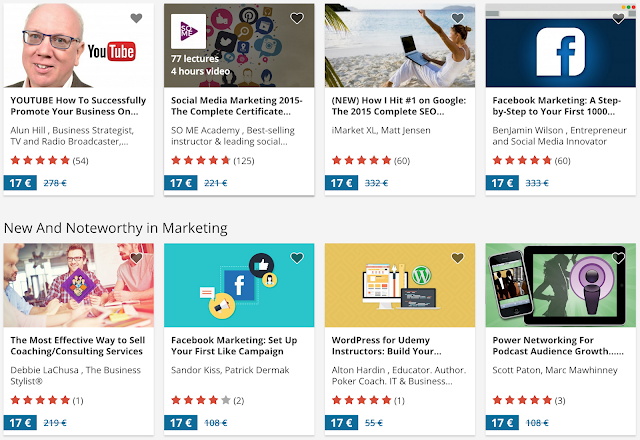
Task: Open the beach laptop SEO course thumbnail
Action: point(400,45)
